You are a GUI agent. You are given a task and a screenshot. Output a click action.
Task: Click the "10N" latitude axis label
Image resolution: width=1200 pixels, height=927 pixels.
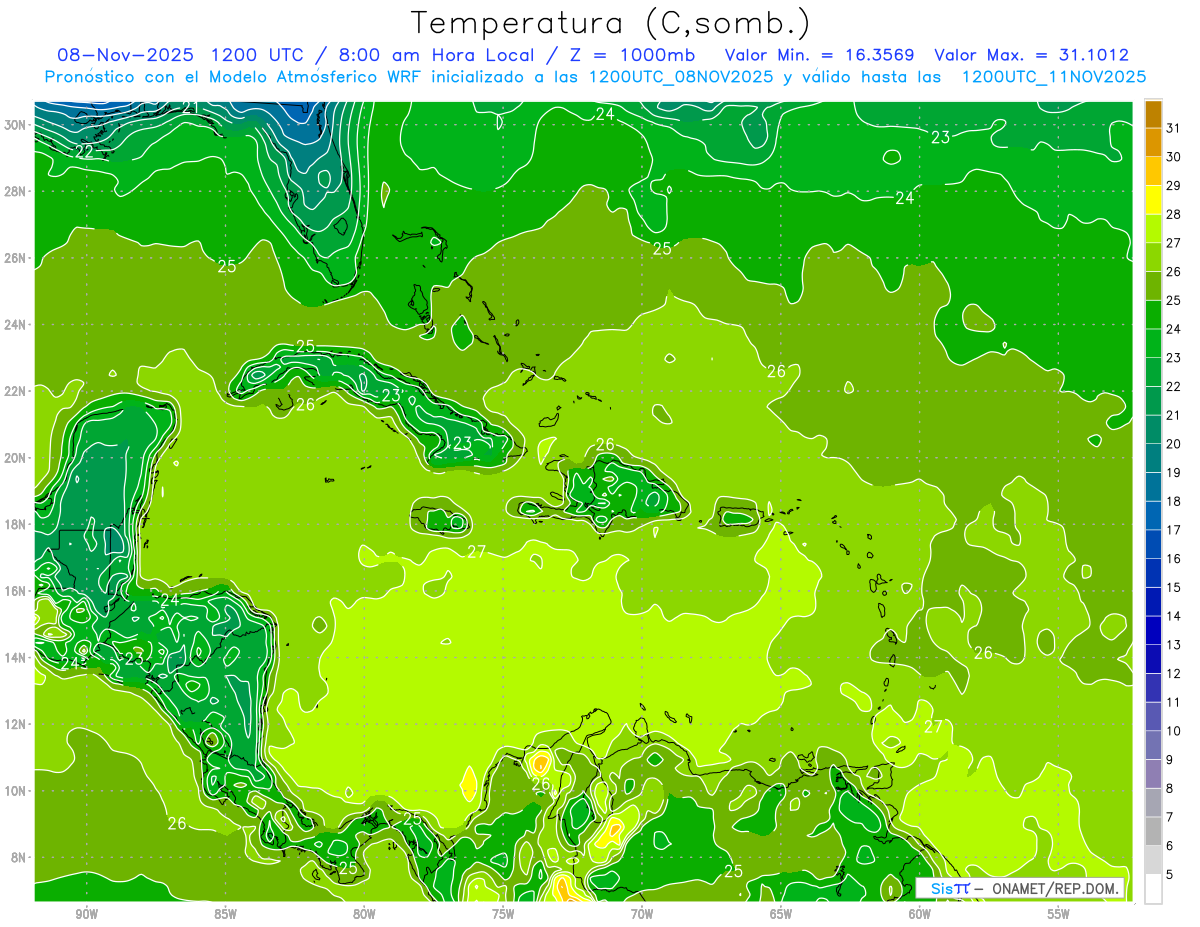[x=16, y=791]
